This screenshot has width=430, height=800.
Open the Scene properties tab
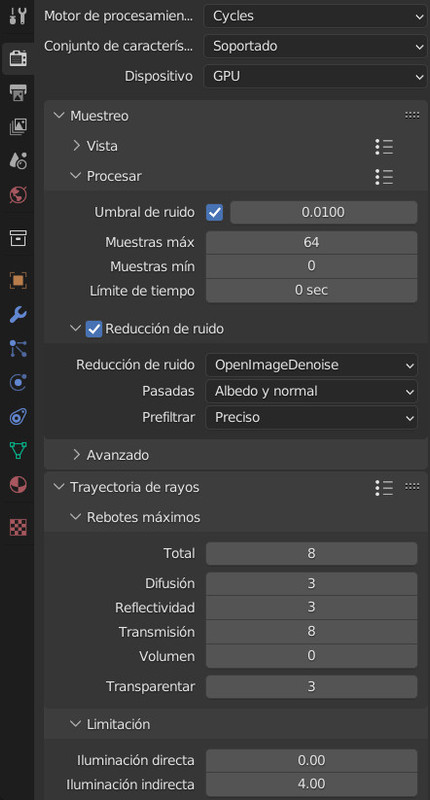[x=18, y=161]
